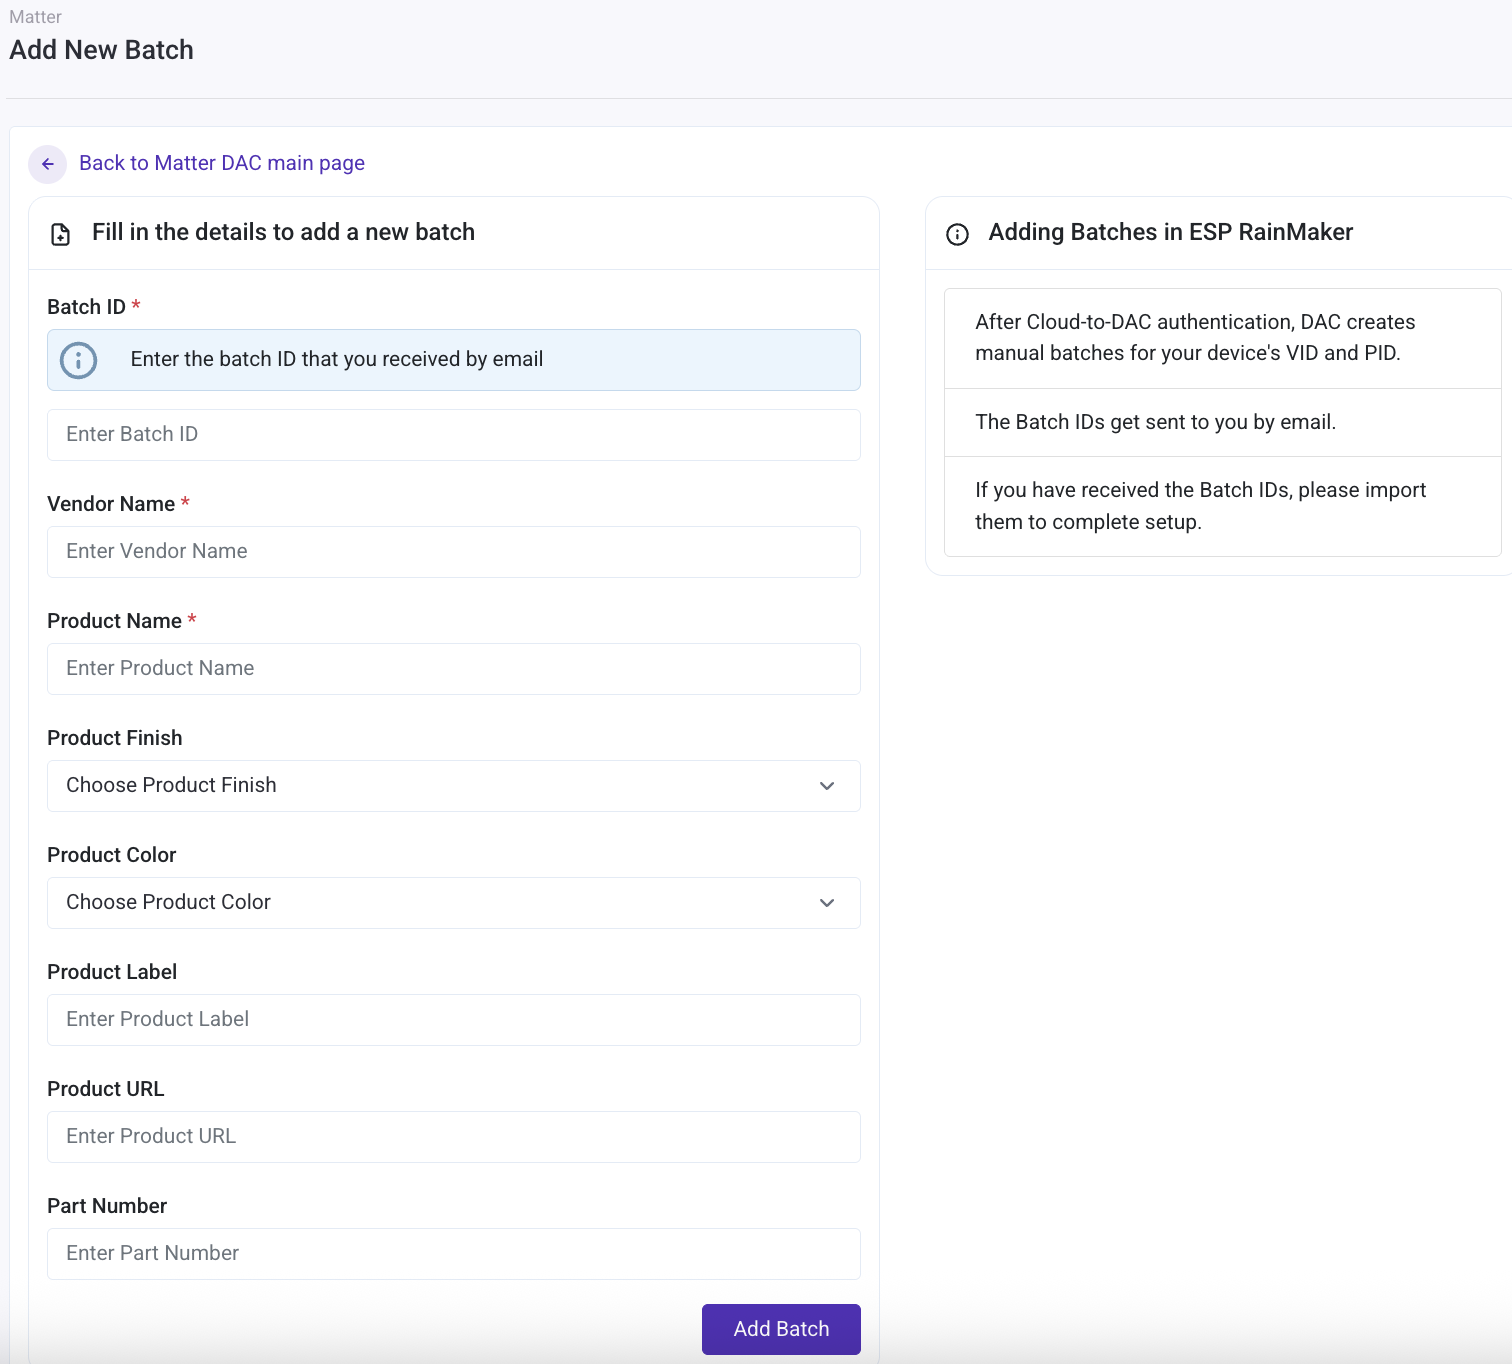The width and height of the screenshot is (1512, 1364).
Task: Focus the Enter Vendor Name field
Action: point(453,551)
